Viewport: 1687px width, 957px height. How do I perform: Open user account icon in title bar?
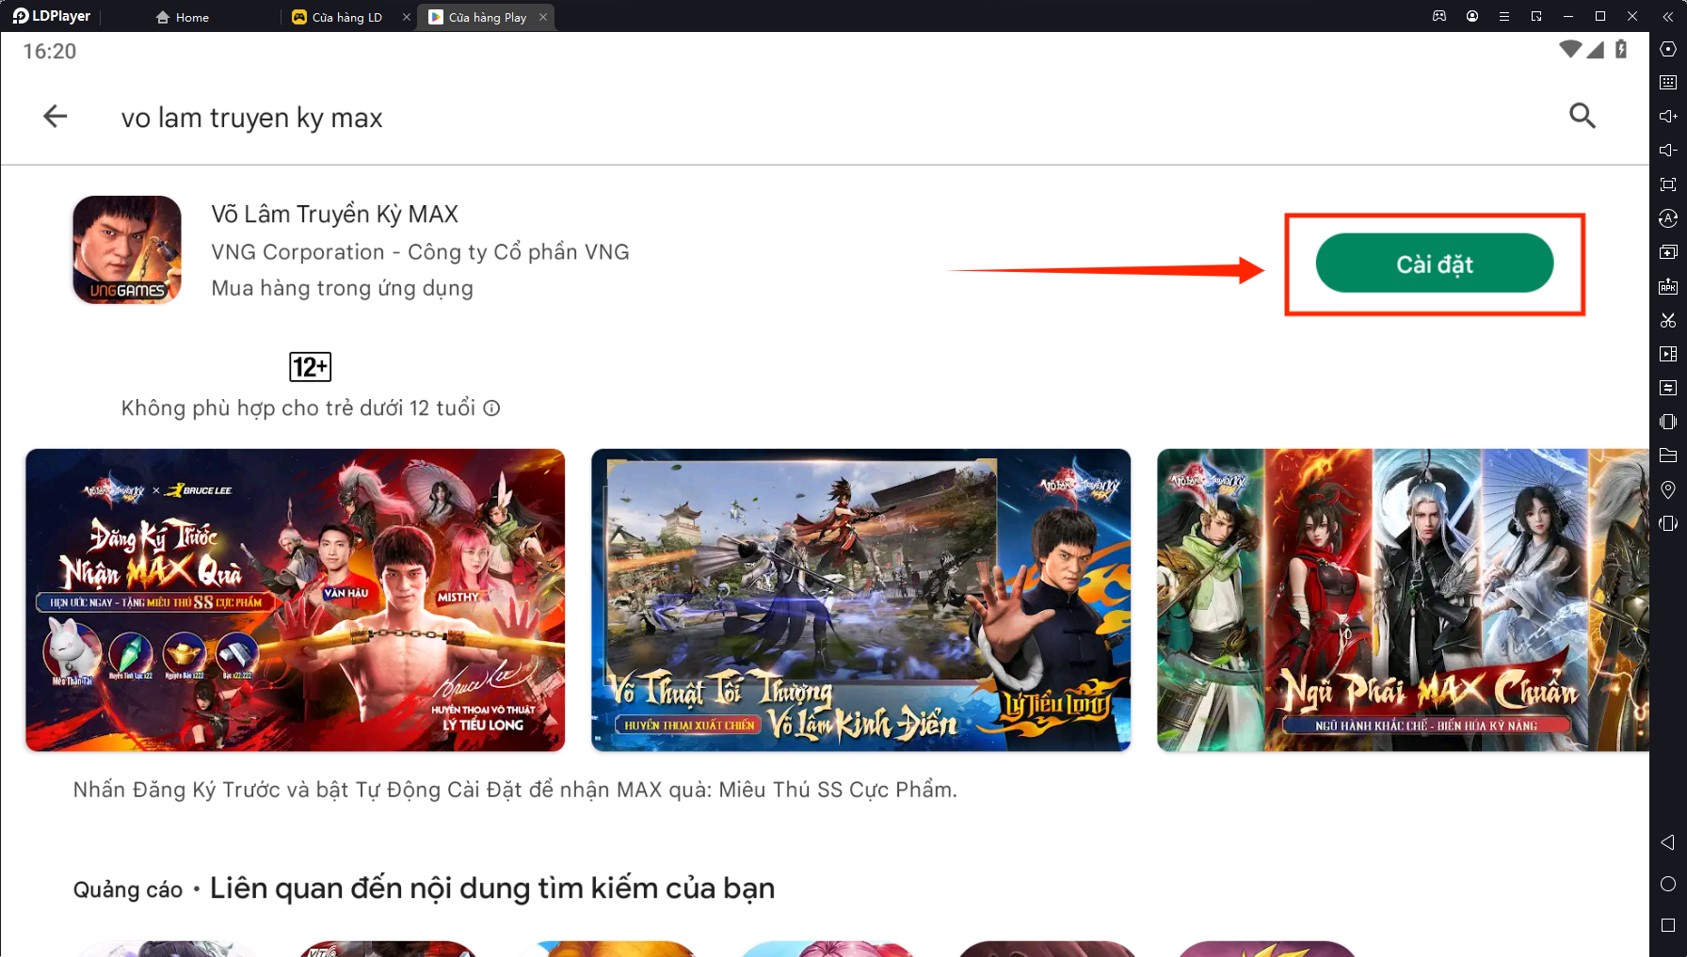[x=1472, y=17]
